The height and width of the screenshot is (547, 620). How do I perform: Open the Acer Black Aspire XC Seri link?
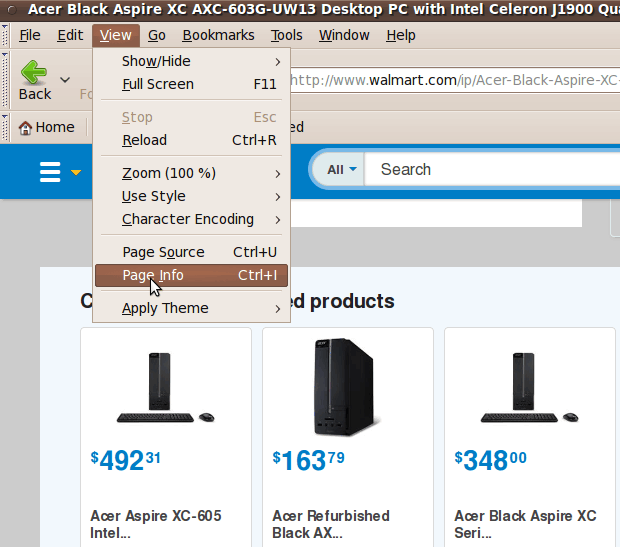click(x=525, y=524)
